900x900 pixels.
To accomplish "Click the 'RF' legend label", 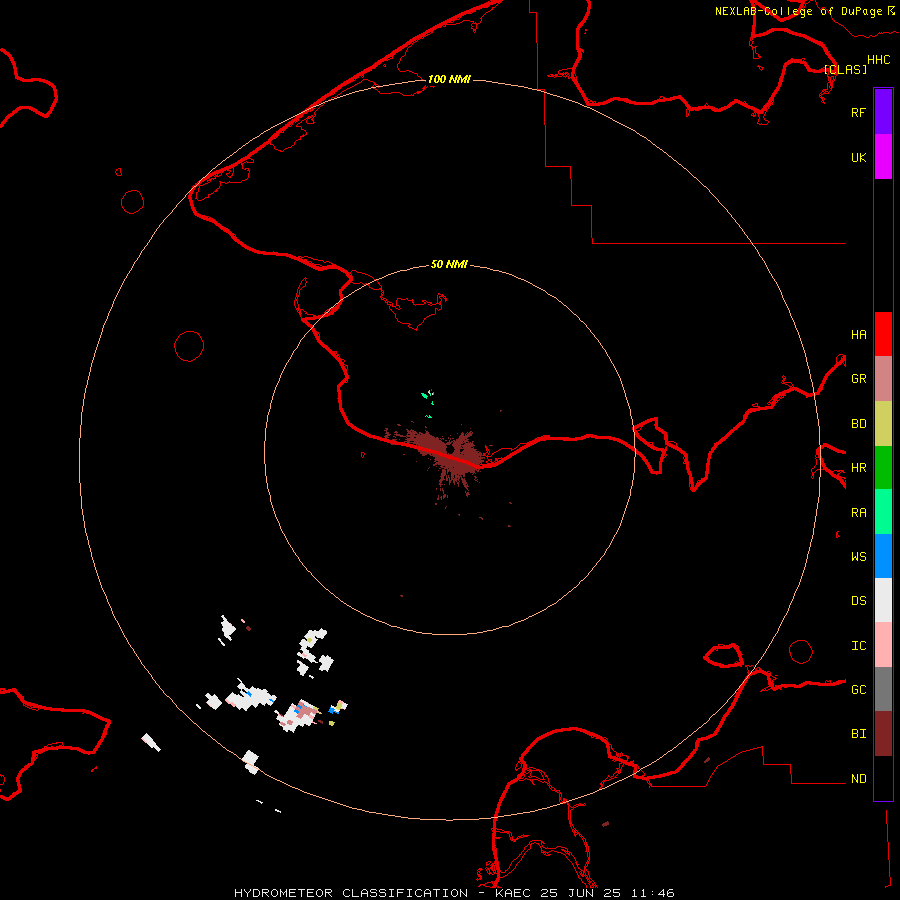I will pyautogui.click(x=858, y=112).
